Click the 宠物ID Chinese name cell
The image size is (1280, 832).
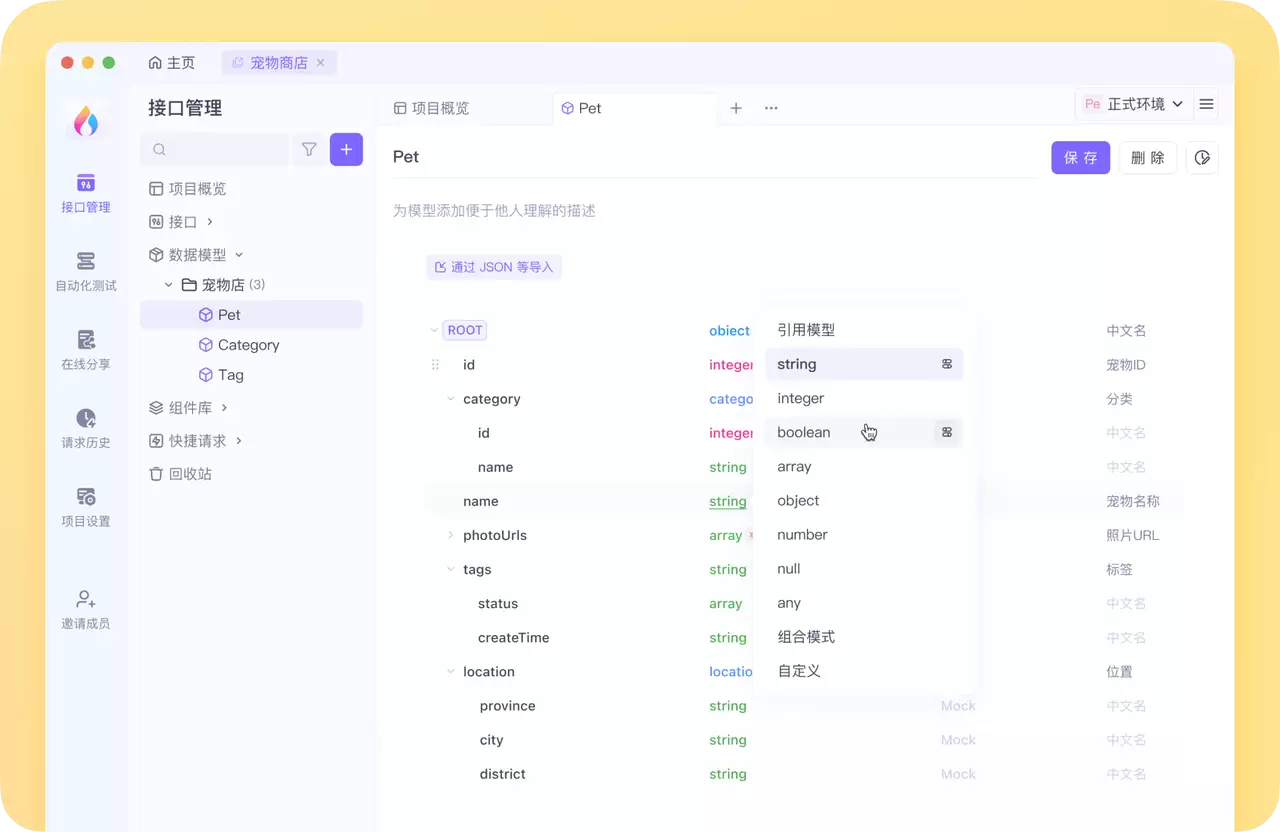[x=1126, y=365]
